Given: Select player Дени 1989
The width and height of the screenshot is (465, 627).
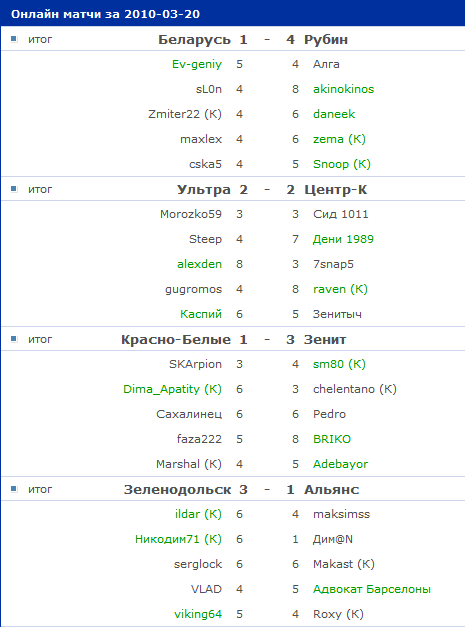Looking at the screenshot, I should 343,239.
